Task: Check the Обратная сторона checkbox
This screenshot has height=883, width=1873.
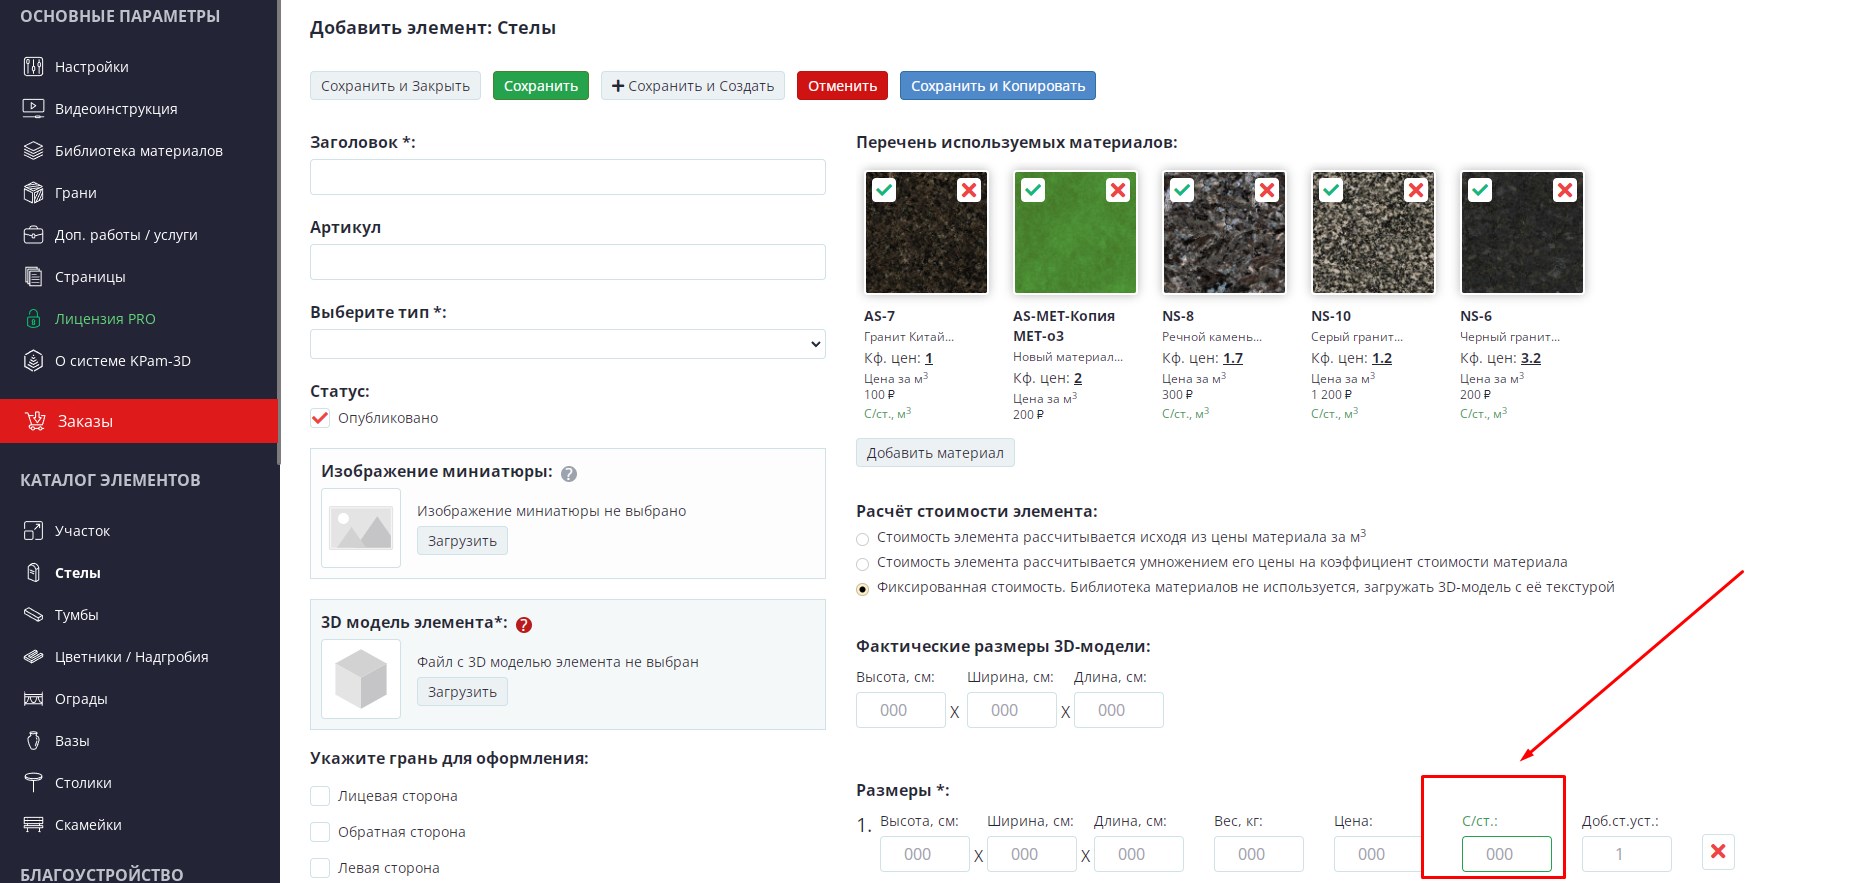Action: [x=320, y=832]
